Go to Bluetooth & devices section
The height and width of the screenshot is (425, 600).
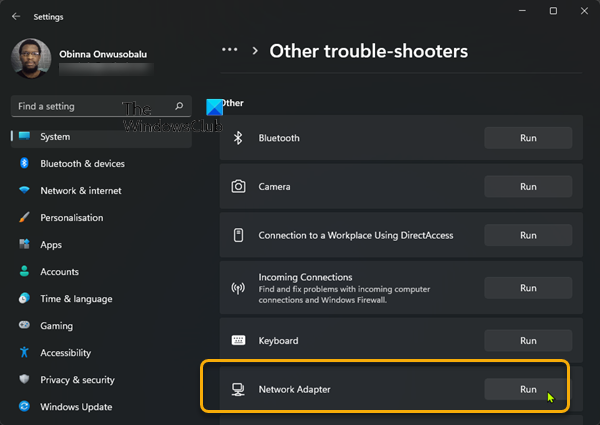[82, 164]
